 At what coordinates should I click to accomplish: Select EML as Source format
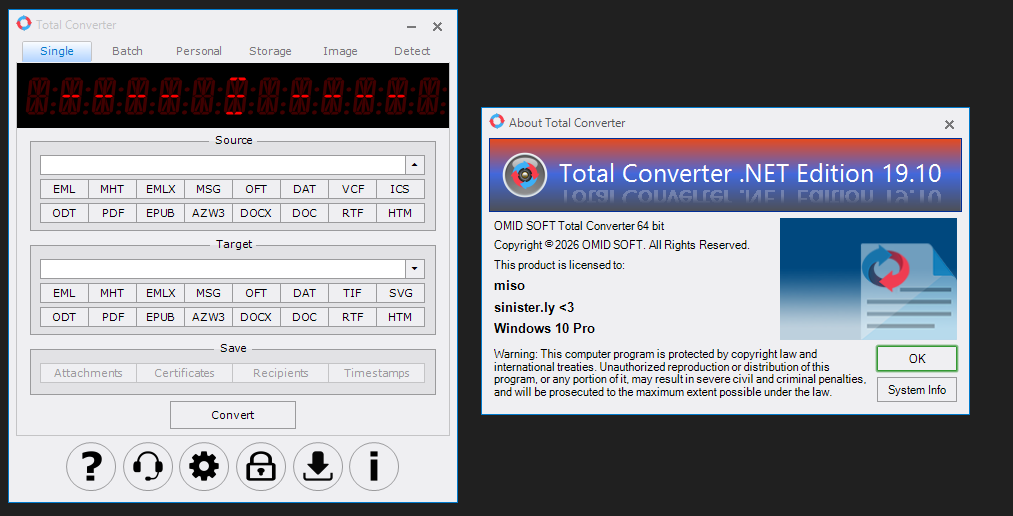click(64, 189)
